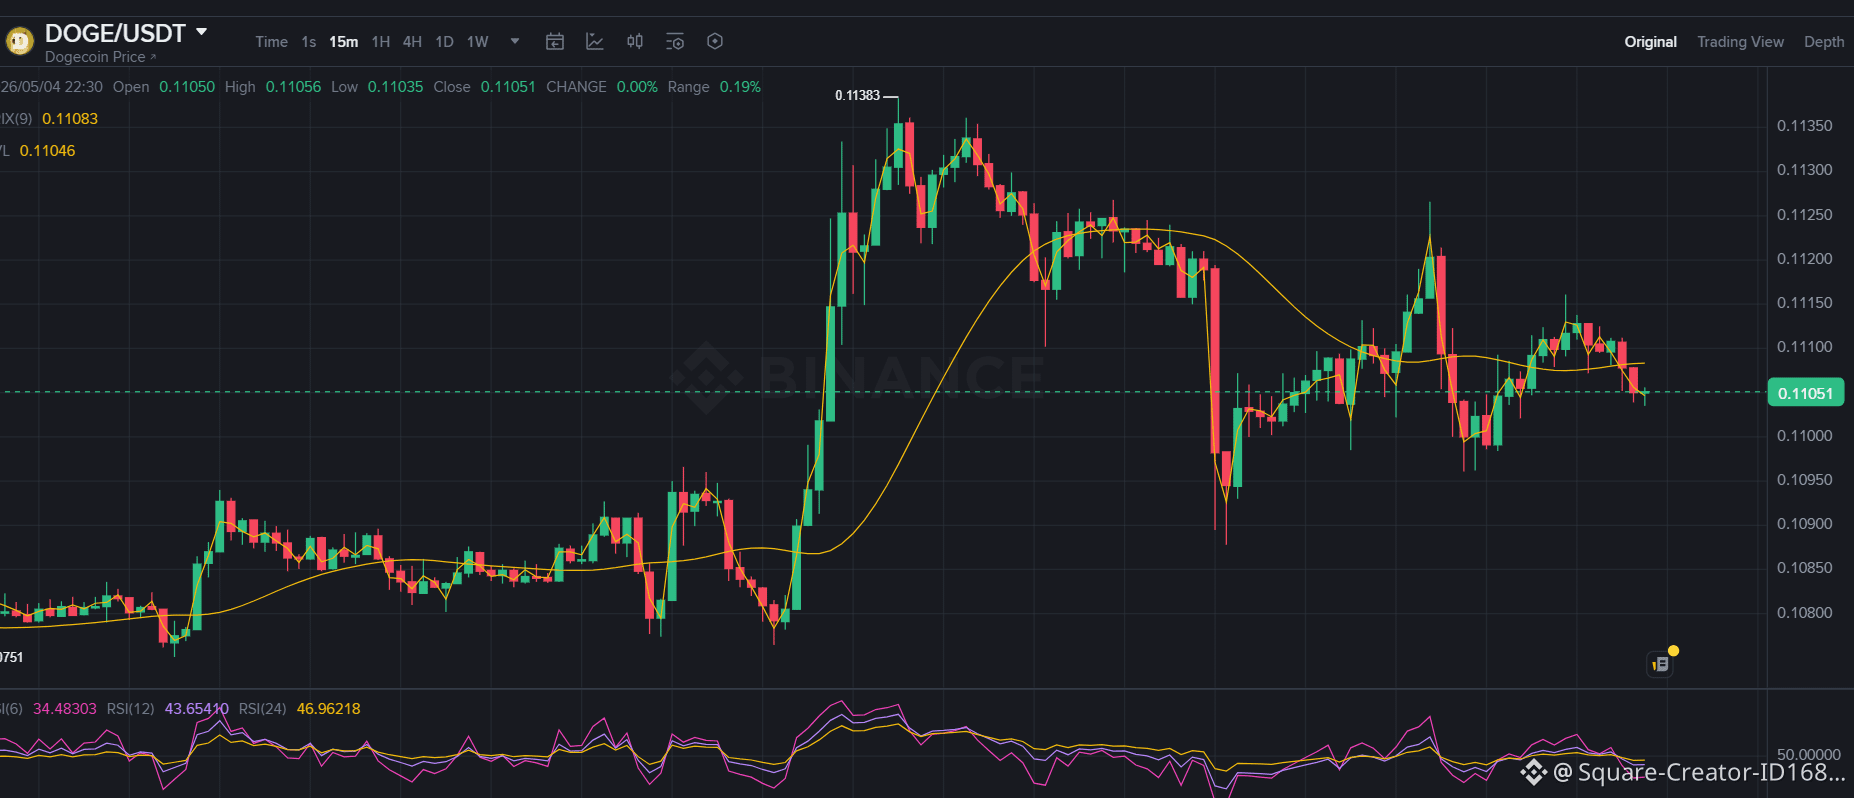Image resolution: width=1854 pixels, height=798 pixels.
Task: Open the chart display settings icon
Action: tap(675, 41)
